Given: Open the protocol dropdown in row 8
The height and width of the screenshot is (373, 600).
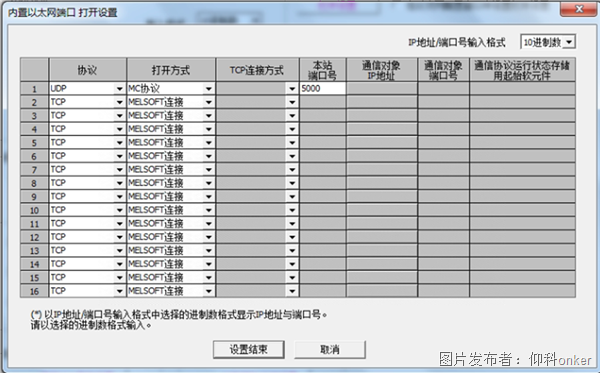Looking at the screenshot, I should (119, 183).
